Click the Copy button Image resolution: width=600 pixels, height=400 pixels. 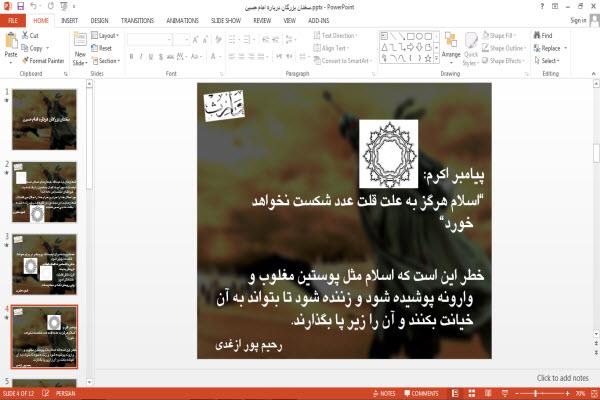pos(32,48)
